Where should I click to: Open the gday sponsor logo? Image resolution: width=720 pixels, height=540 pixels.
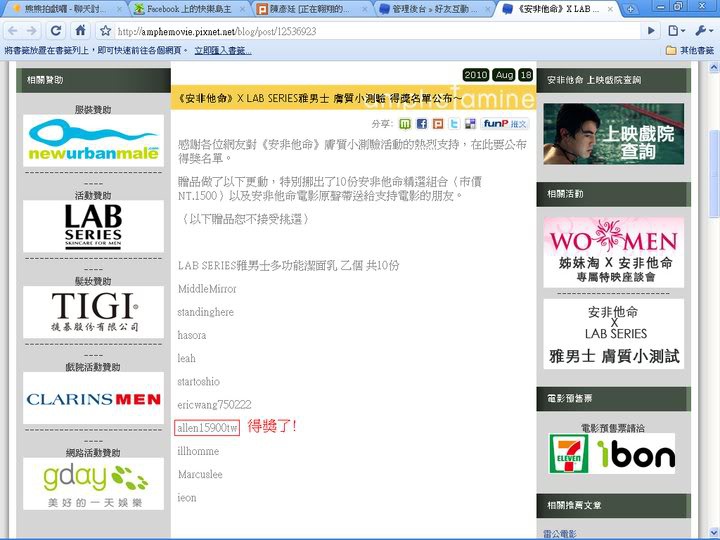pyautogui.click(x=93, y=484)
